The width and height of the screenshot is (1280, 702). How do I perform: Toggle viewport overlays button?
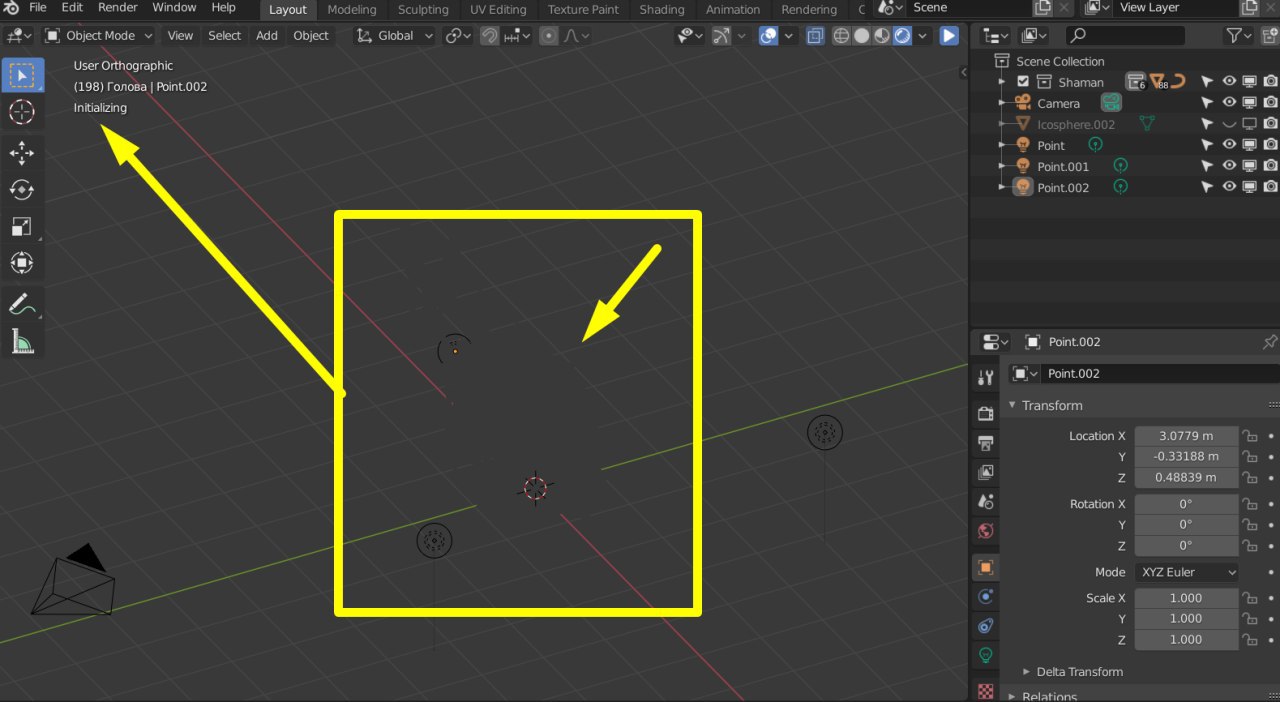tap(768, 36)
